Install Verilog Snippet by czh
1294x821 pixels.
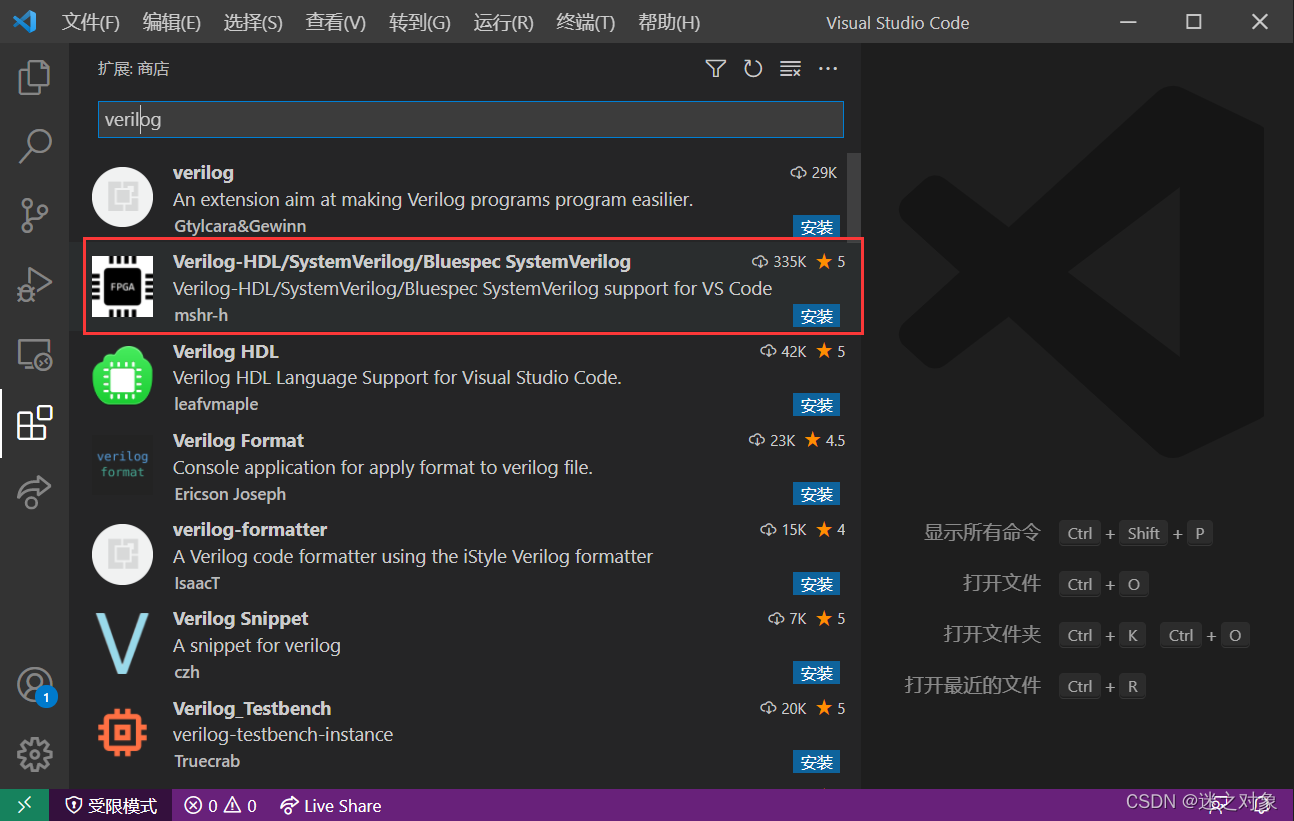tap(817, 673)
